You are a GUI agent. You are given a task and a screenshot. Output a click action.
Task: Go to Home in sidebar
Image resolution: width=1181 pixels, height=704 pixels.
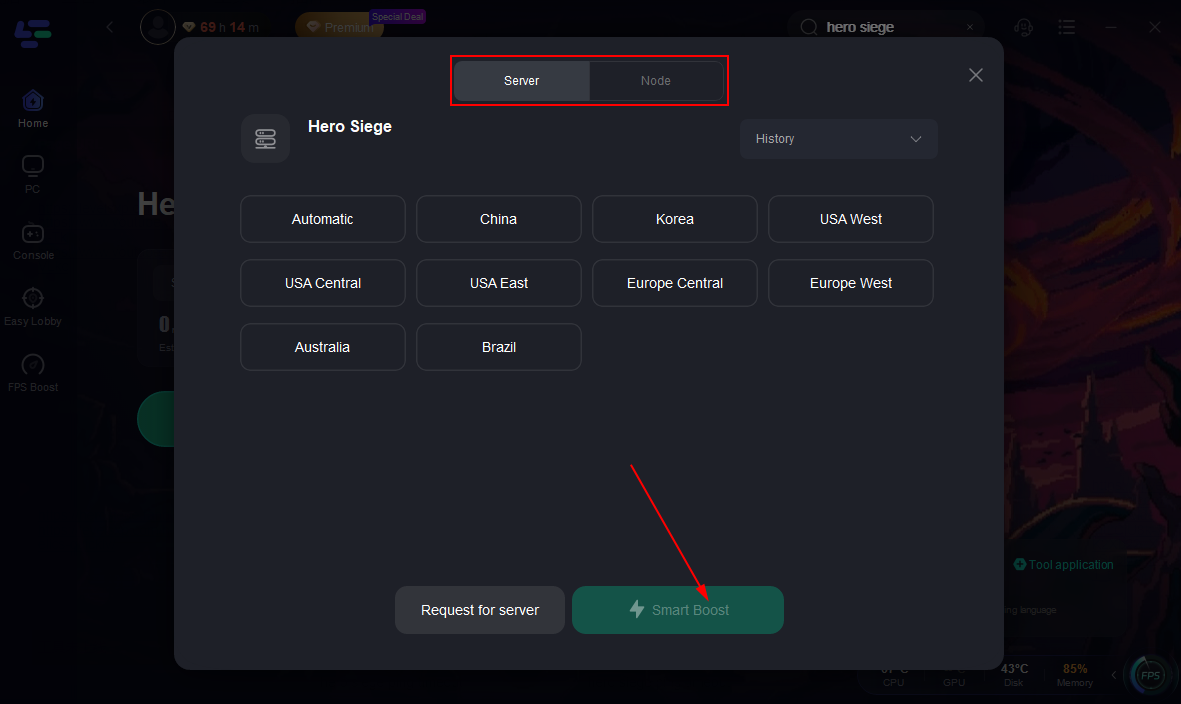[x=33, y=109]
